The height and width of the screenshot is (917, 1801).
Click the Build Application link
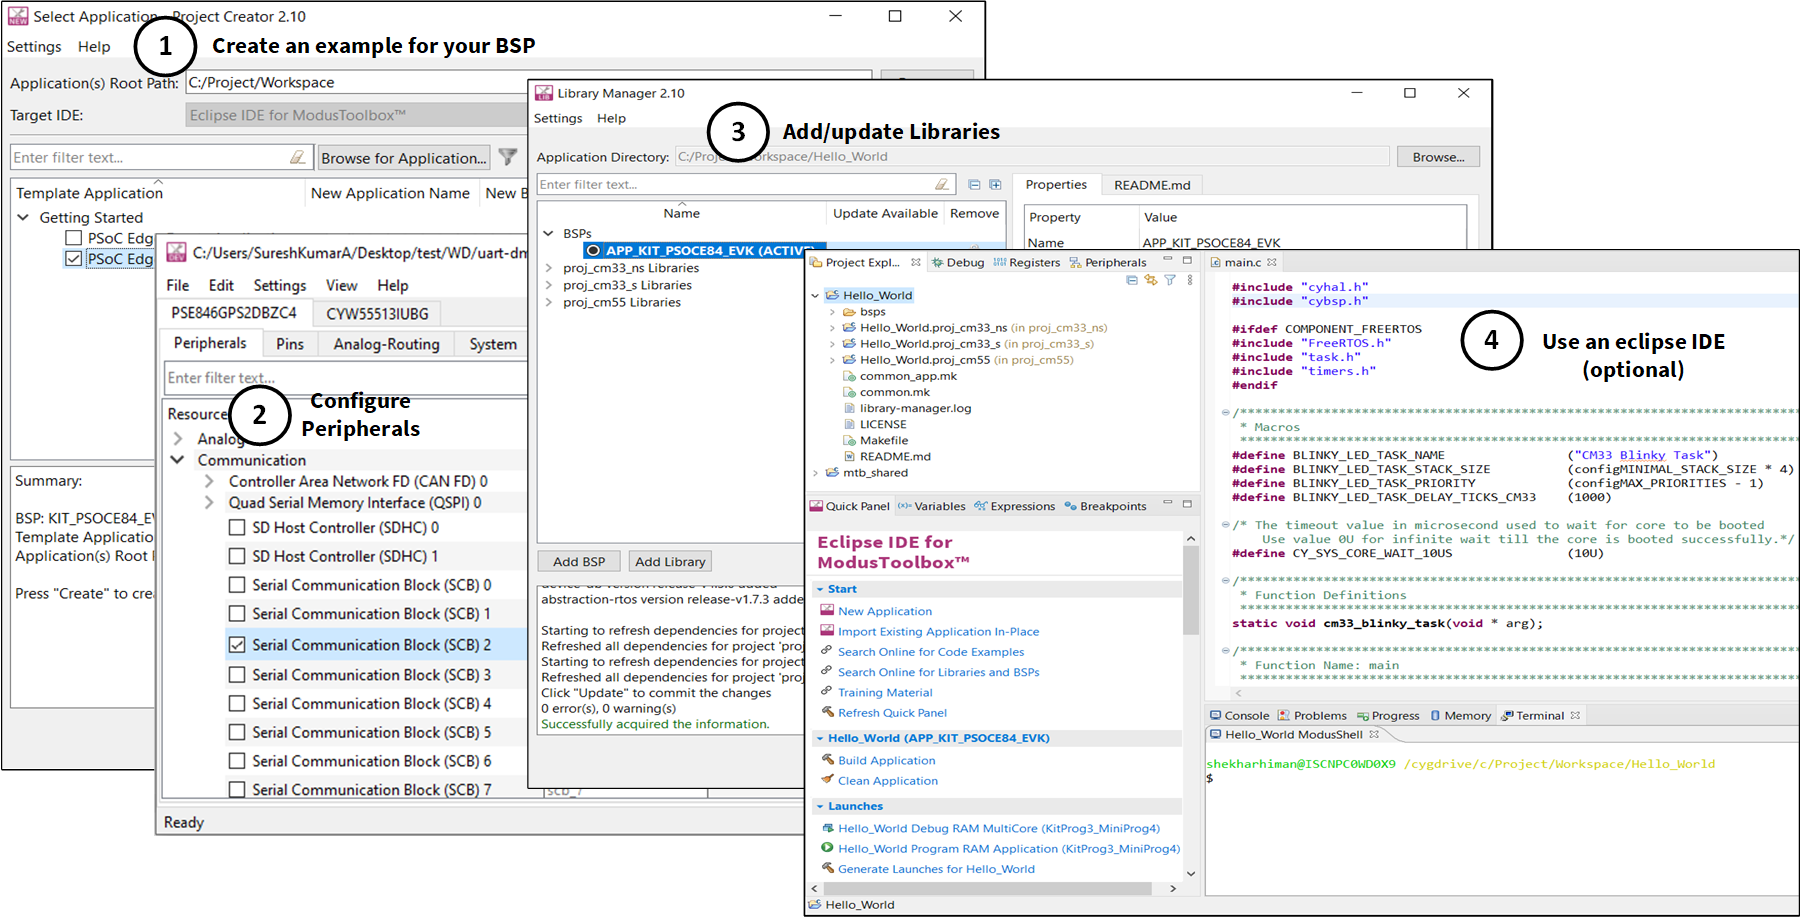[x=886, y=761]
